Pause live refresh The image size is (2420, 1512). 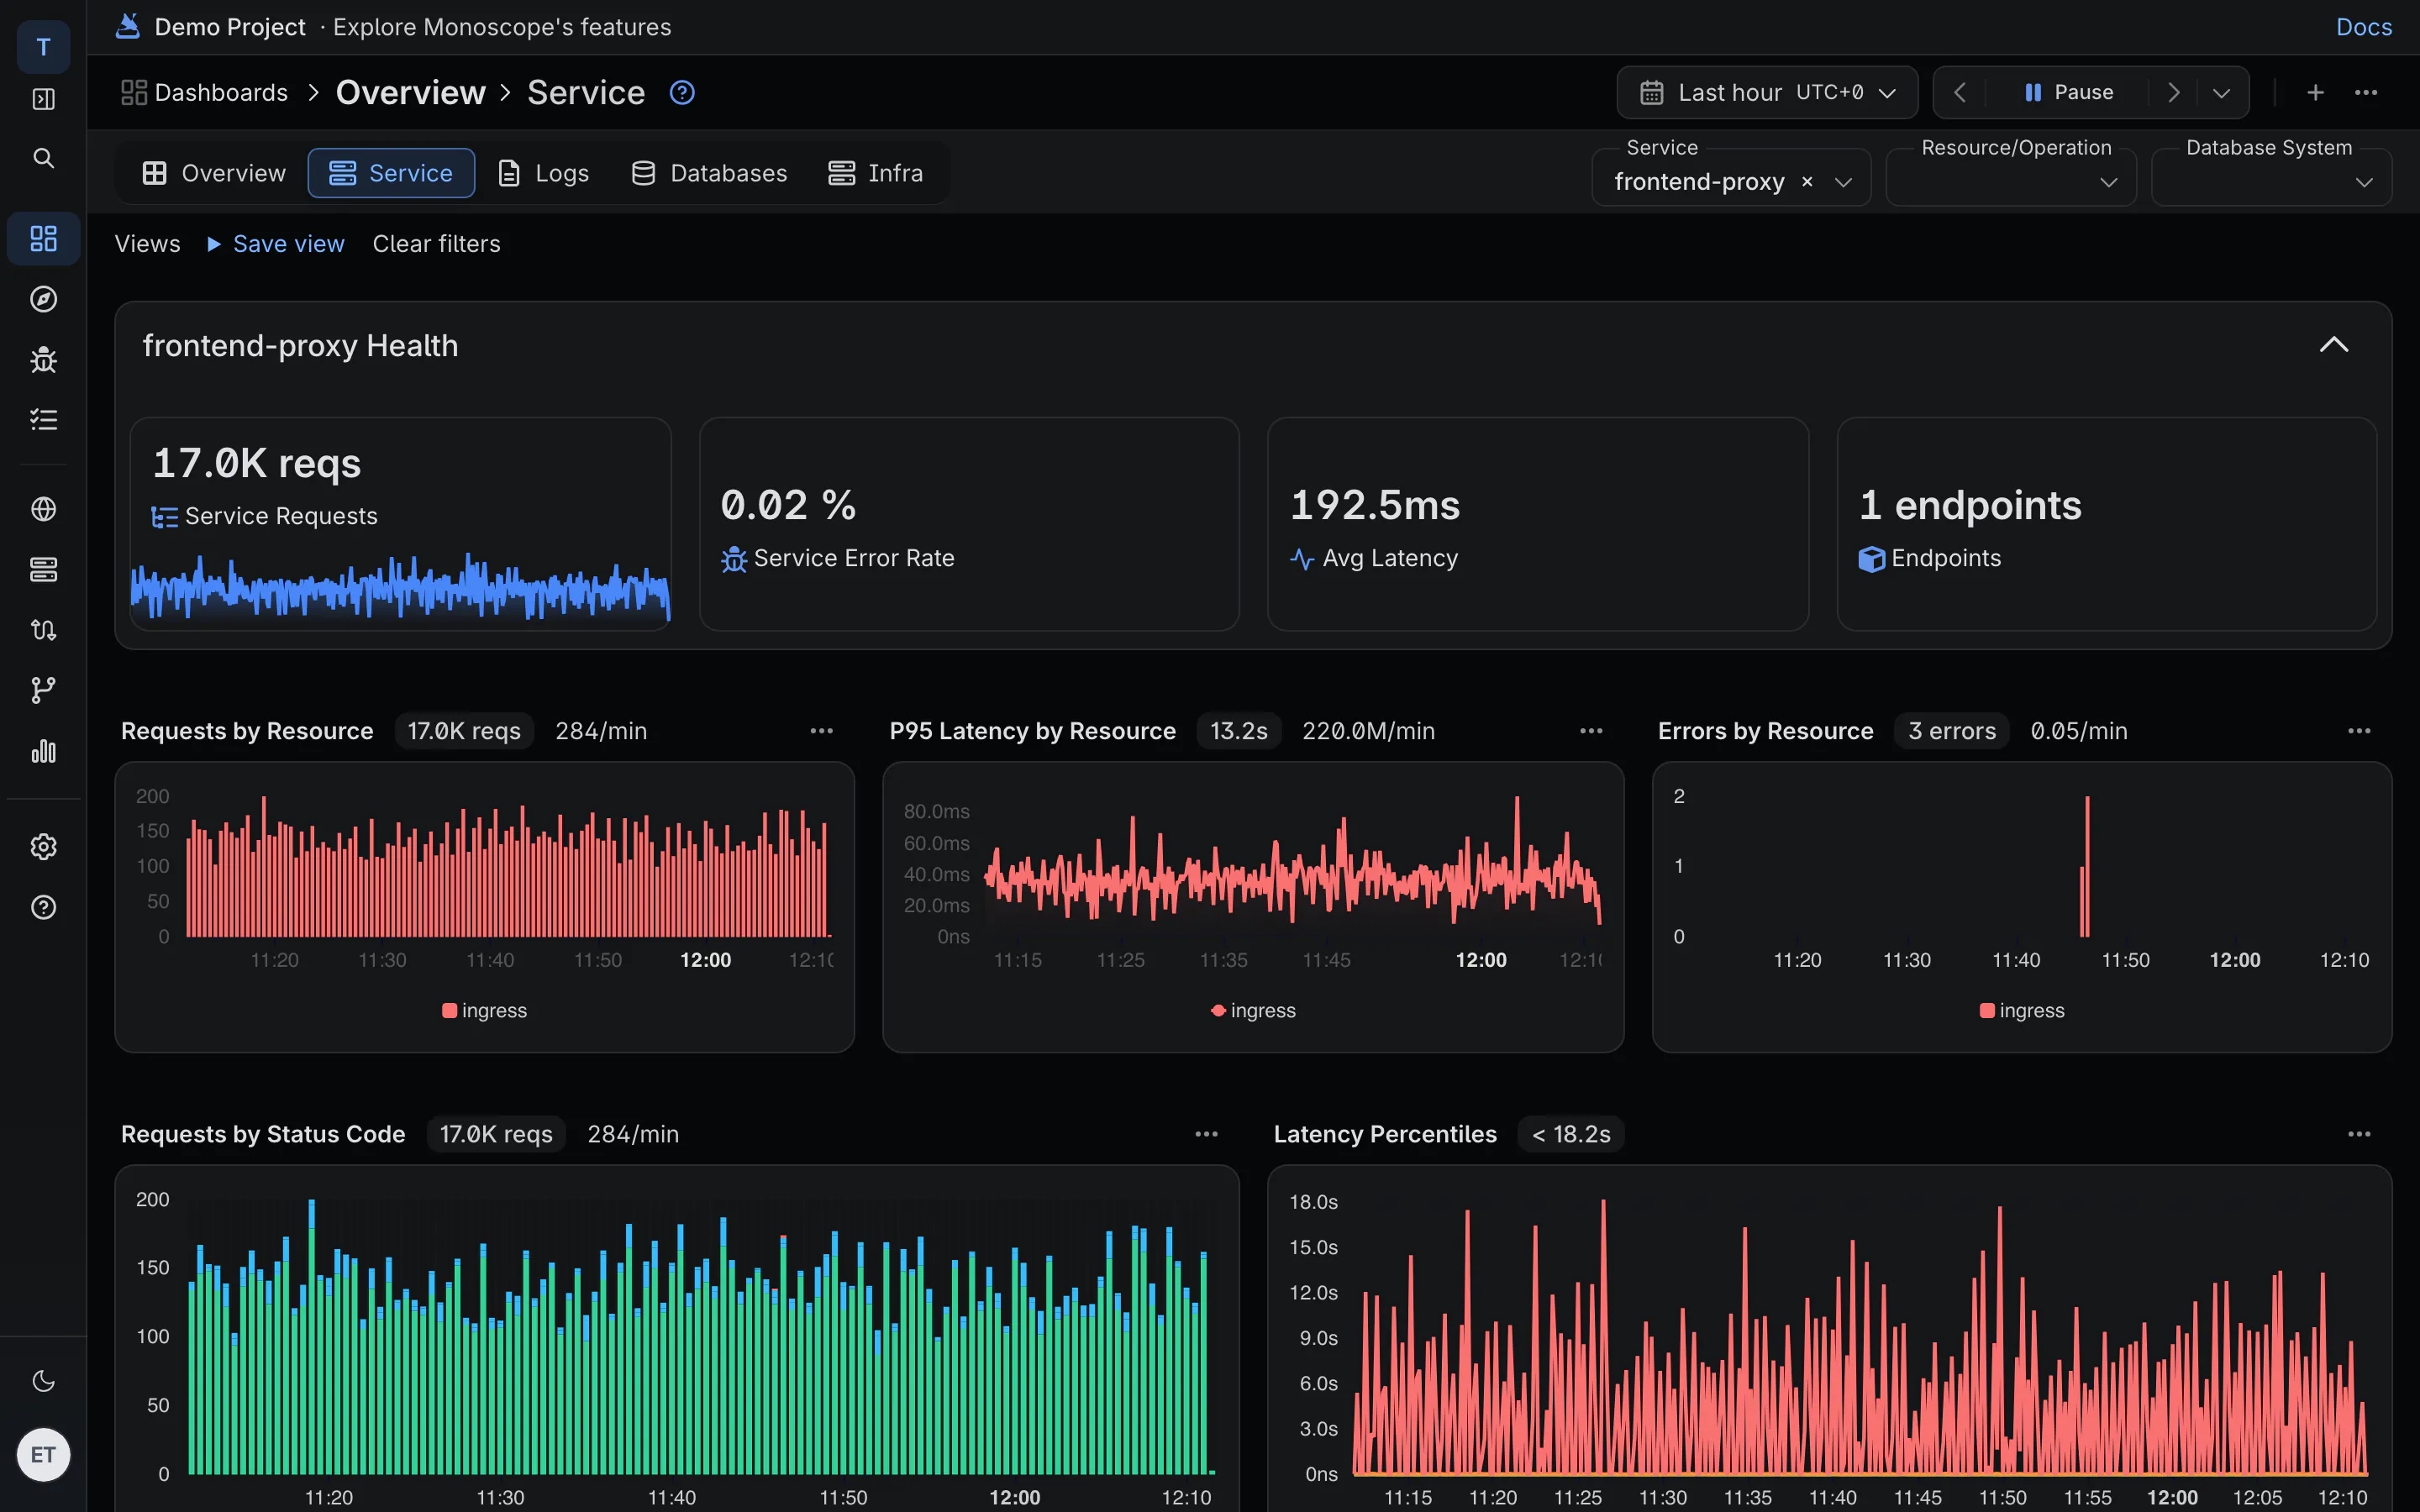[x=2069, y=92]
